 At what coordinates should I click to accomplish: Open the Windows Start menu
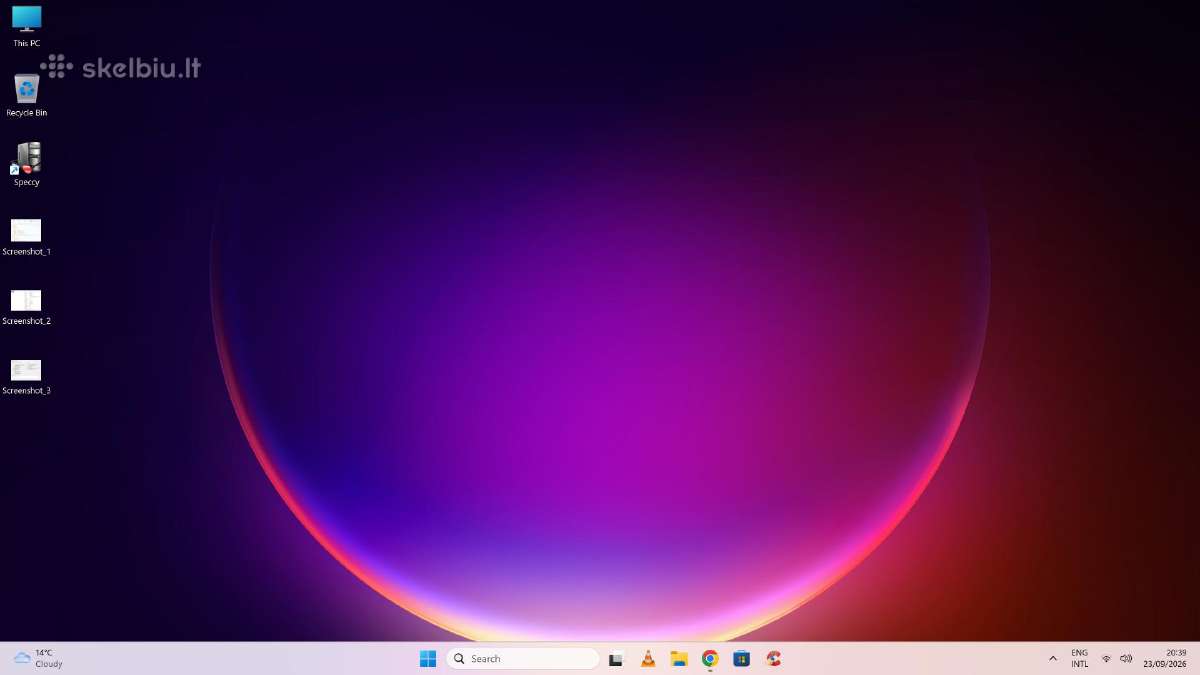pyautogui.click(x=428, y=658)
